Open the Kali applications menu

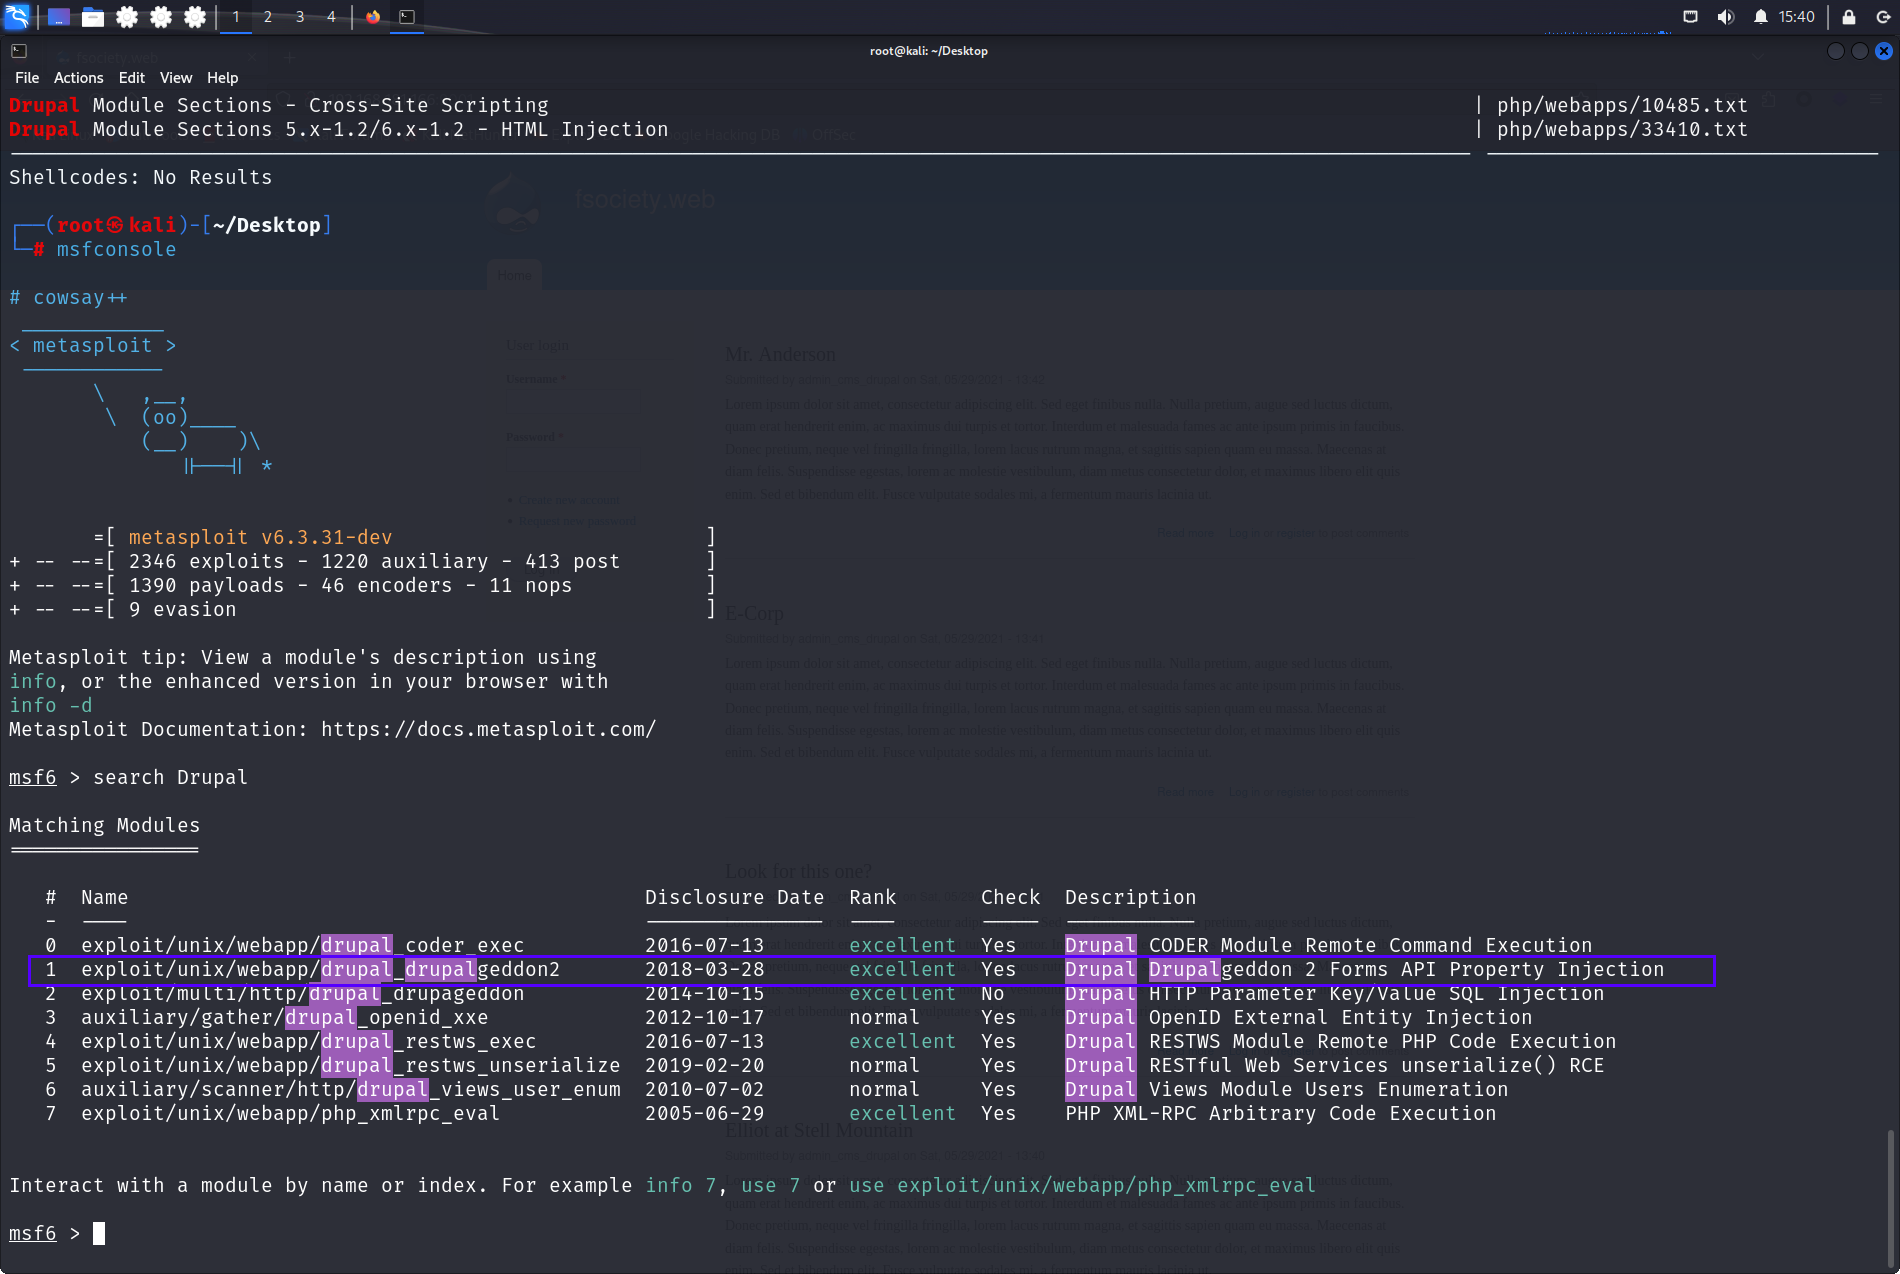[17, 16]
